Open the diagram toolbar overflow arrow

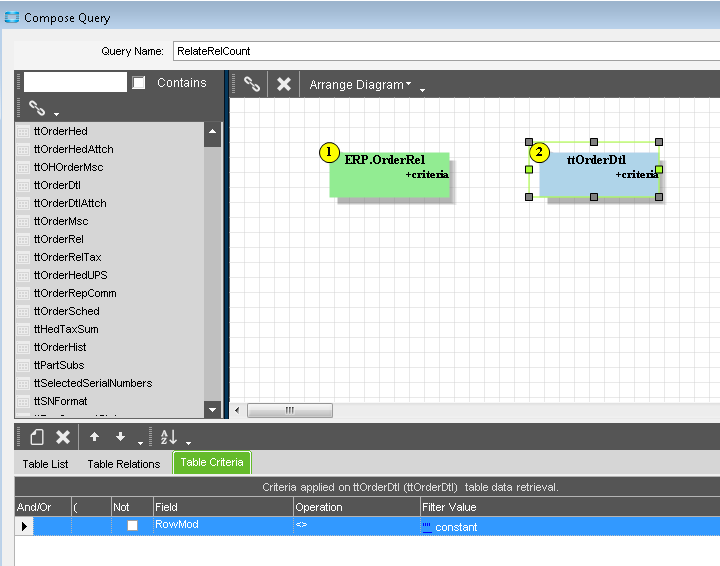[422, 90]
